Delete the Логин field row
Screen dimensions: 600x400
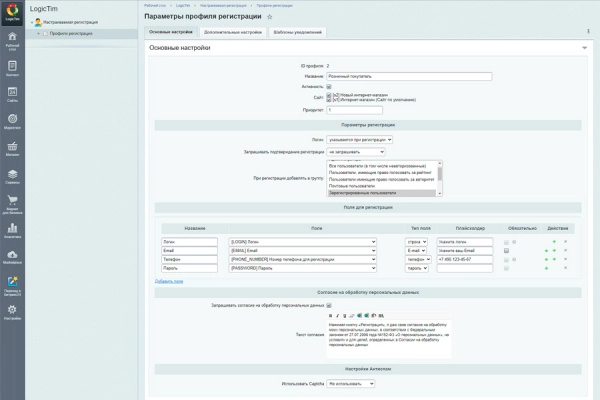click(x=565, y=242)
